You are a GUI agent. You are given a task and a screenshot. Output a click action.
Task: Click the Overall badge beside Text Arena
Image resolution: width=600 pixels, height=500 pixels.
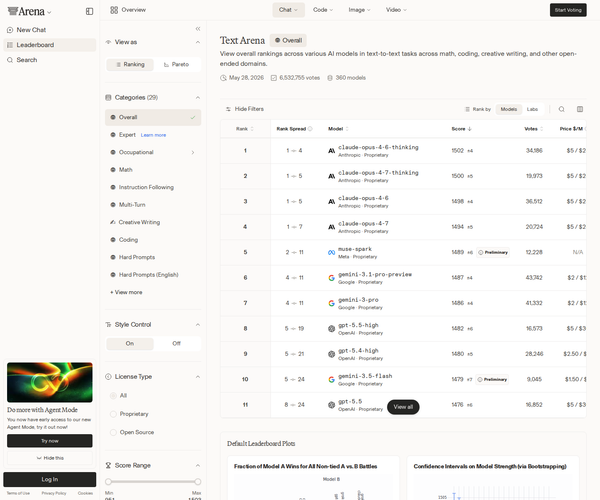click(288, 41)
